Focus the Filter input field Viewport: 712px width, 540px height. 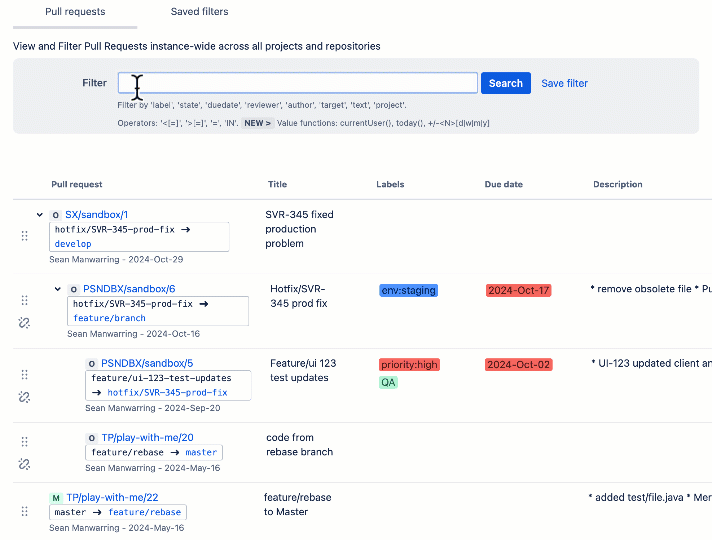click(x=298, y=83)
